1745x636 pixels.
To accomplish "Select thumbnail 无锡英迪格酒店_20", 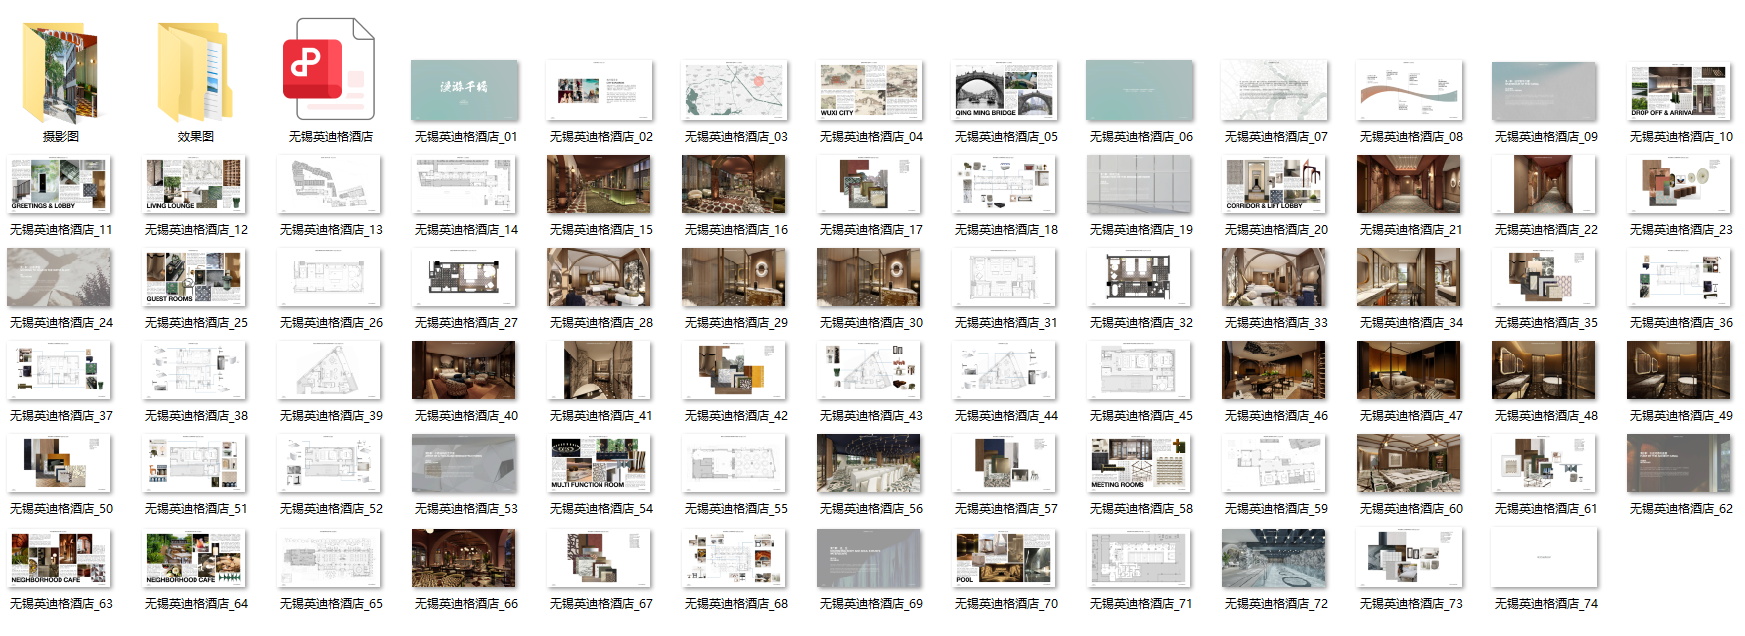I will point(1275,184).
